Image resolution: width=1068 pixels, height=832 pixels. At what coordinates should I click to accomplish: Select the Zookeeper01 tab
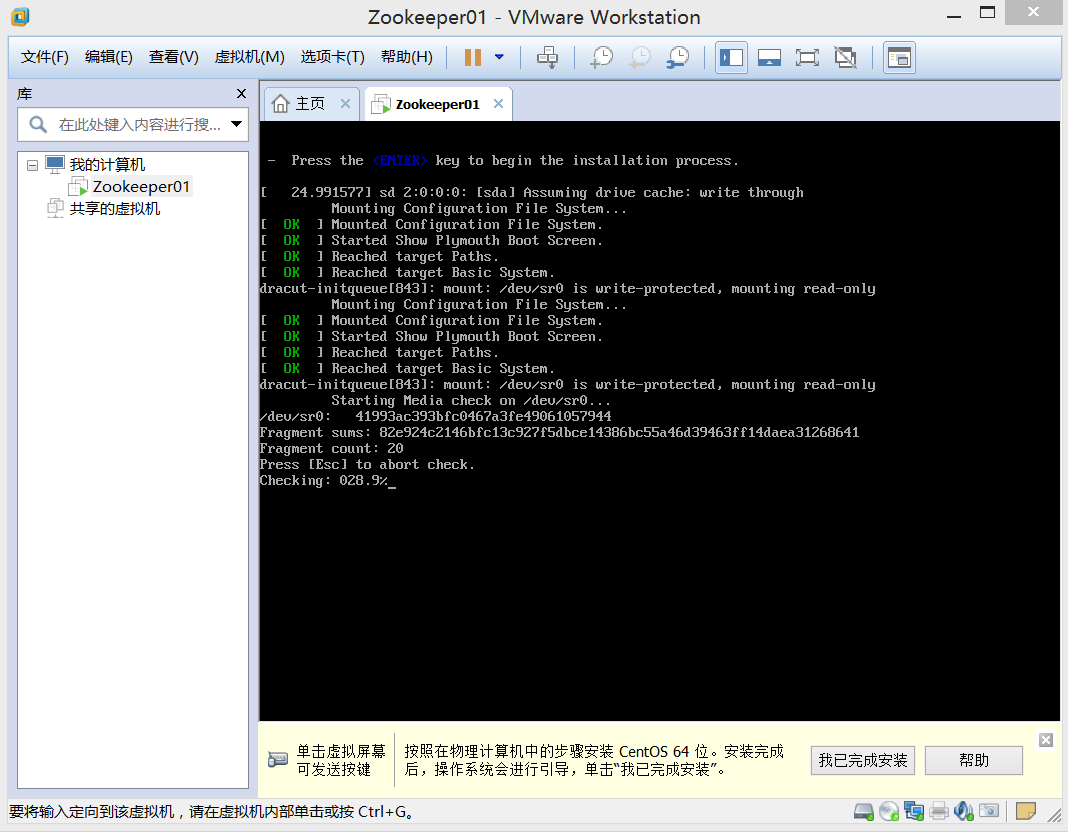click(437, 104)
